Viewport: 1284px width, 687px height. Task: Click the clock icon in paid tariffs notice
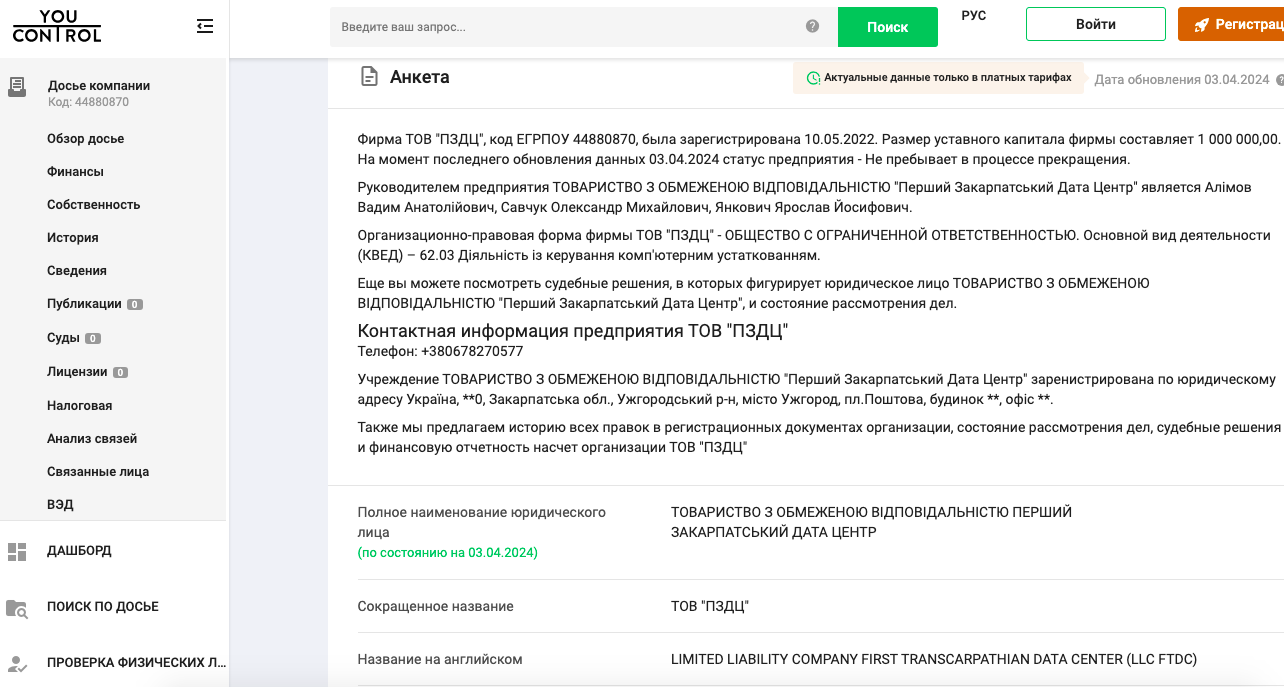click(x=814, y=78)
